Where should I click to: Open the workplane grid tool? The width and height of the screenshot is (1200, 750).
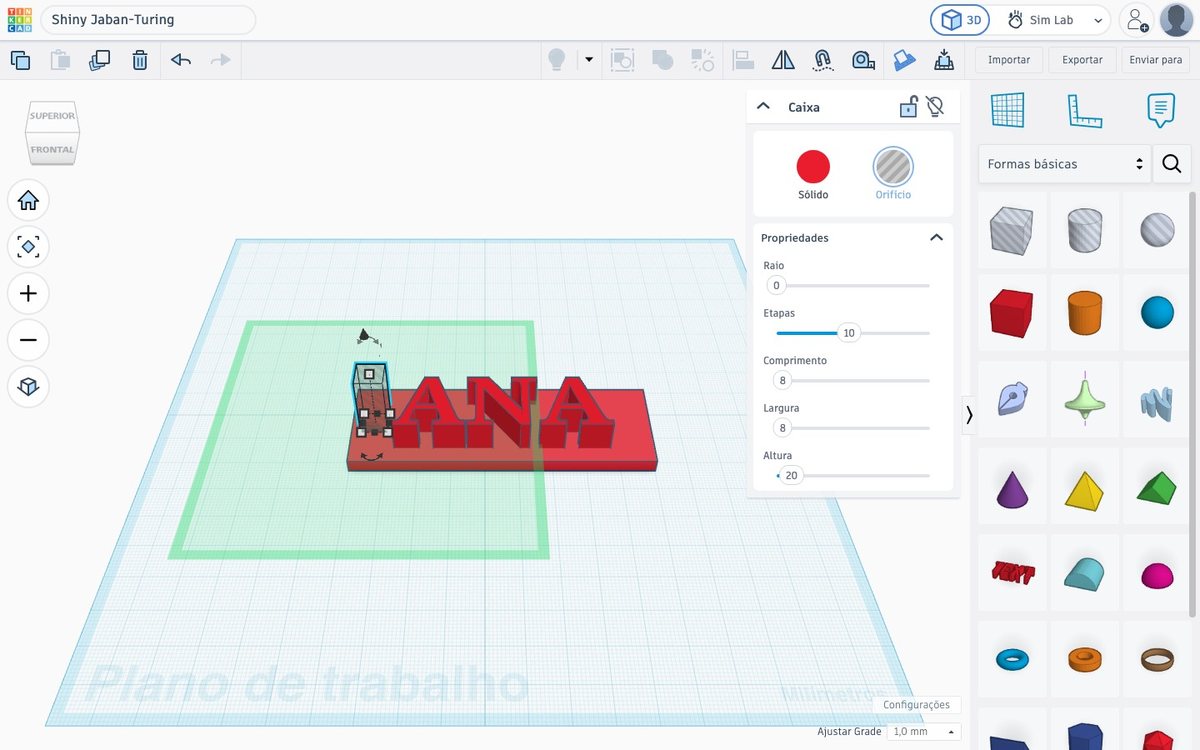(x=1007, y=110)
